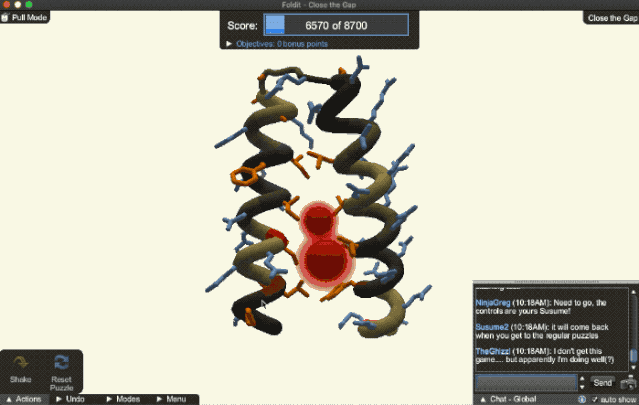
Task: Toggle the auto show checkbox
Action: pyautogui.click(x=594, y=399)
